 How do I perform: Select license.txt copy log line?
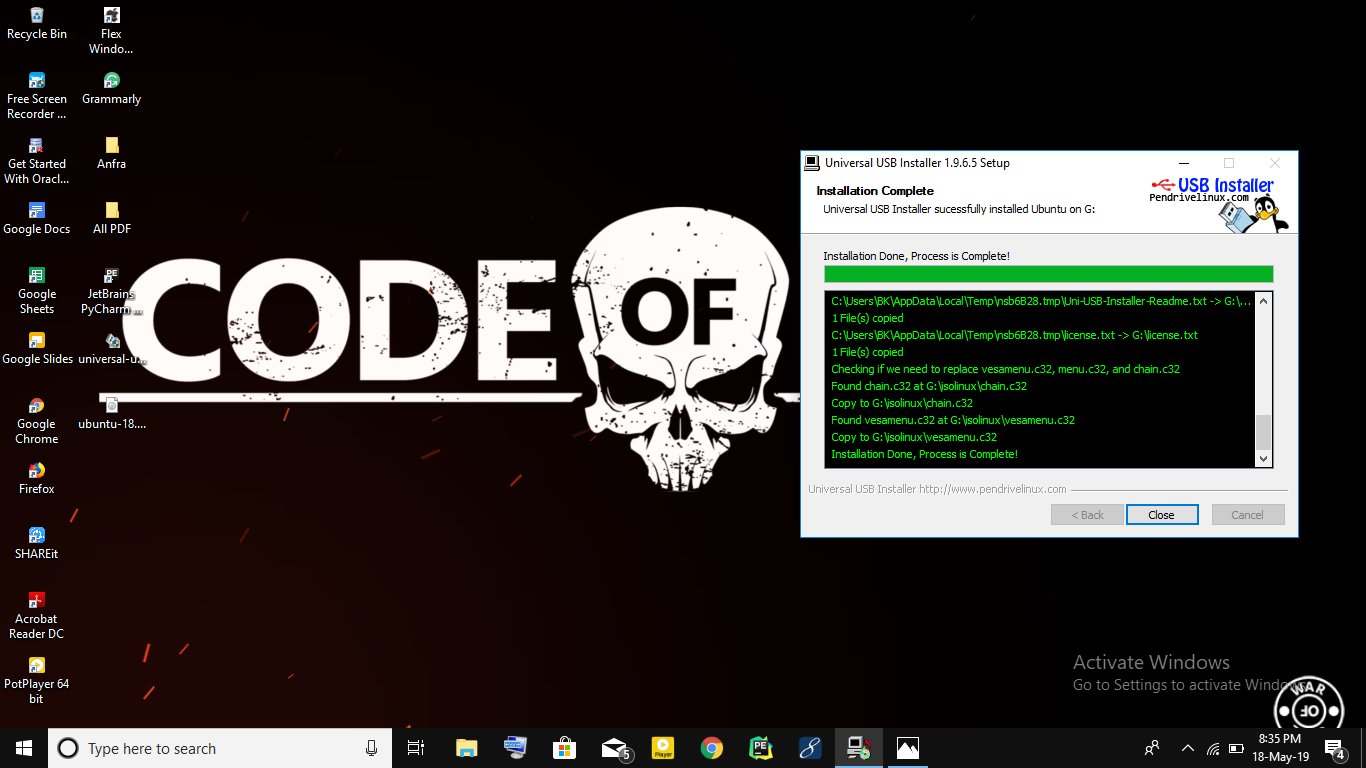point(1014,335)
